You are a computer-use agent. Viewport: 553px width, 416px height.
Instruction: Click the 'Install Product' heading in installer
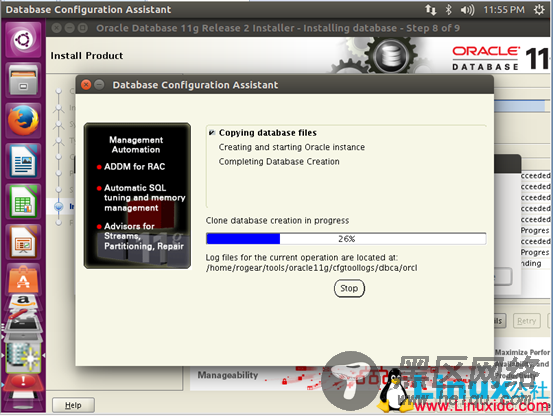coord(87,56)
